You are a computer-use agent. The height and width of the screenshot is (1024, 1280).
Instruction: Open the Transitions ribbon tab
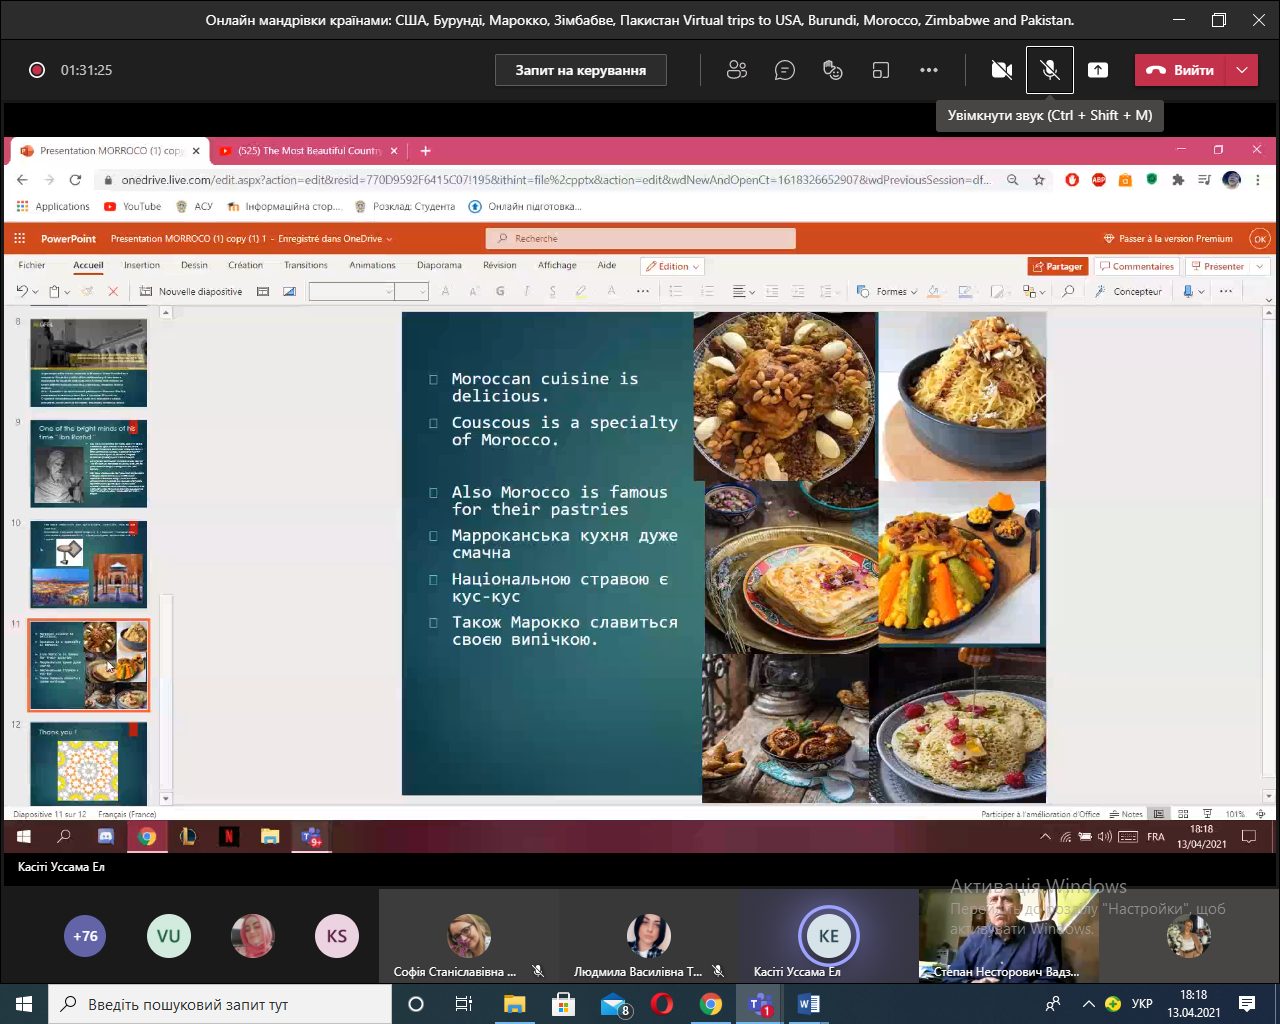(x=305, y=265)
